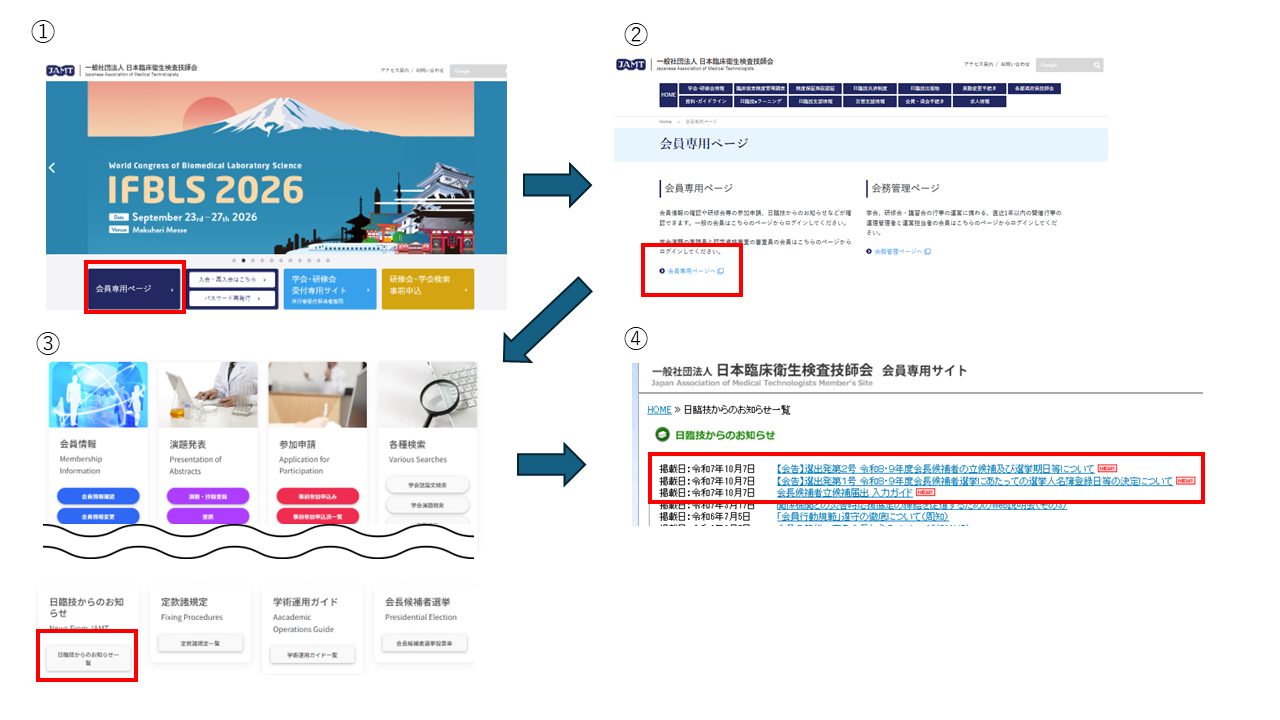Viewport: 1280px width, 720px height.
Task: Click the JAMT logo on the homepage
Action: (60, 70)
